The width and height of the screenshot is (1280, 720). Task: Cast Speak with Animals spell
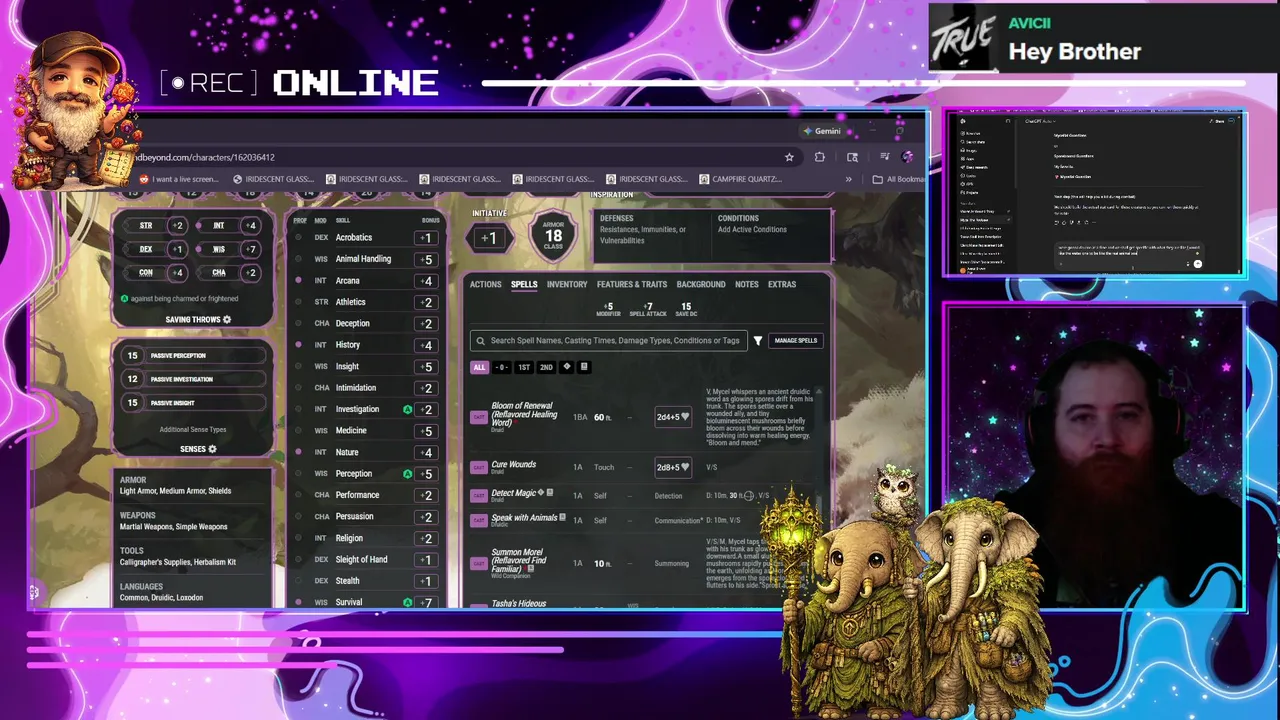click(479, 520)
